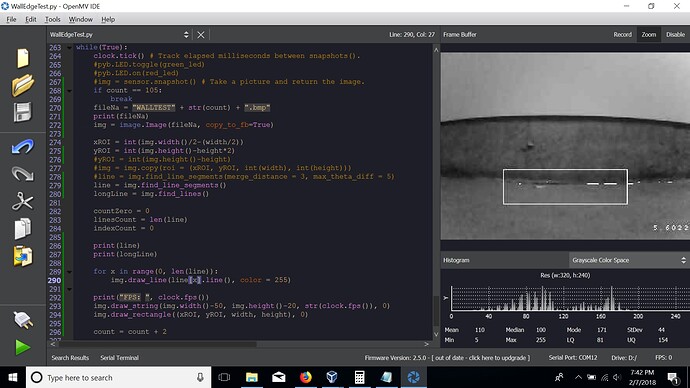
Task: Open the Help menu
Action: click(108, 19)
